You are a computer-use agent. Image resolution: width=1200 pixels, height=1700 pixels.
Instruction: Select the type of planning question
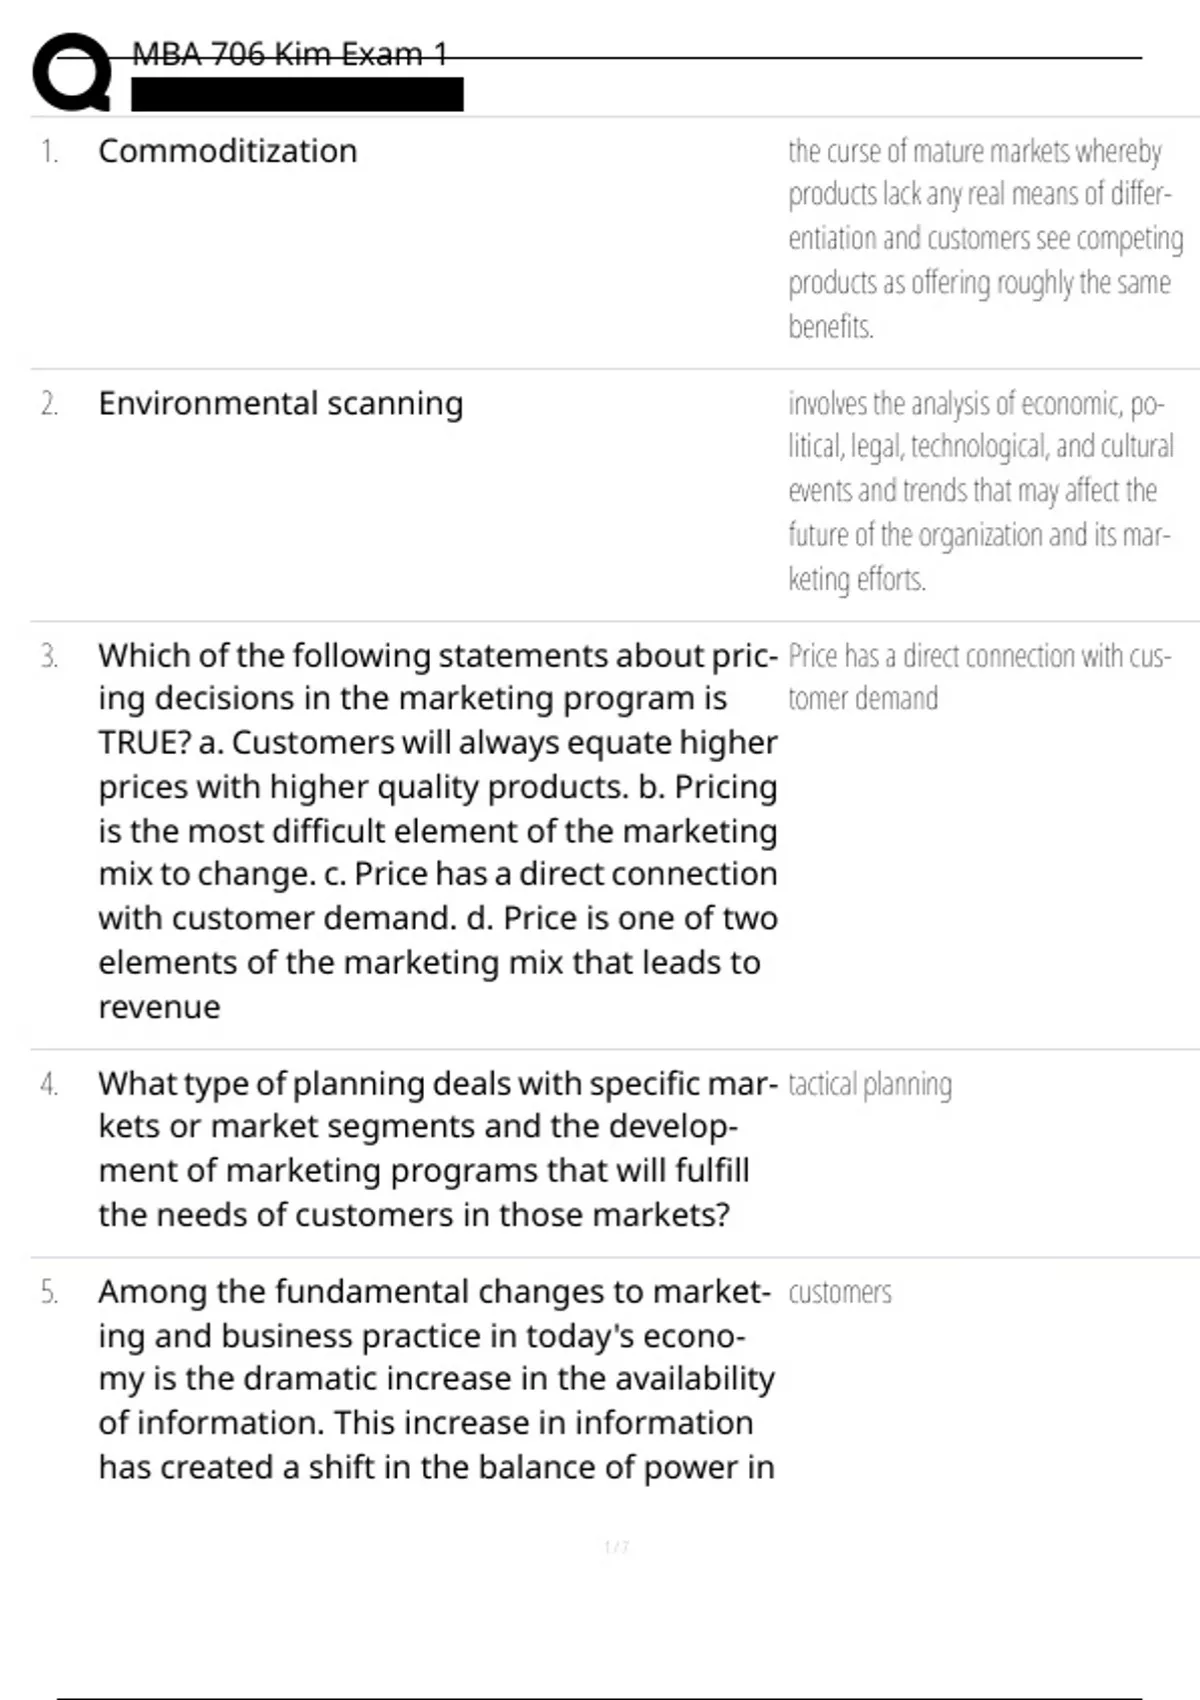(437, 1149)
